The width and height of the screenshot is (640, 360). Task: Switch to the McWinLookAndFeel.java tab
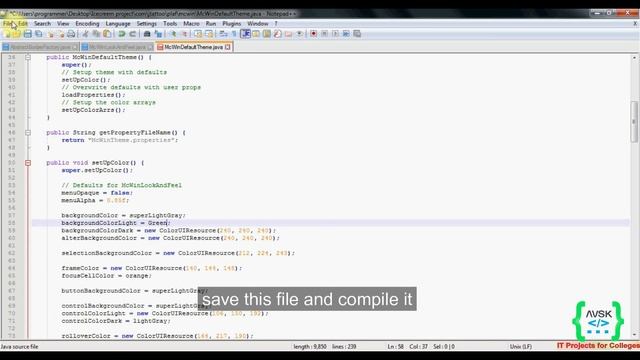click(x=117, y=47)
